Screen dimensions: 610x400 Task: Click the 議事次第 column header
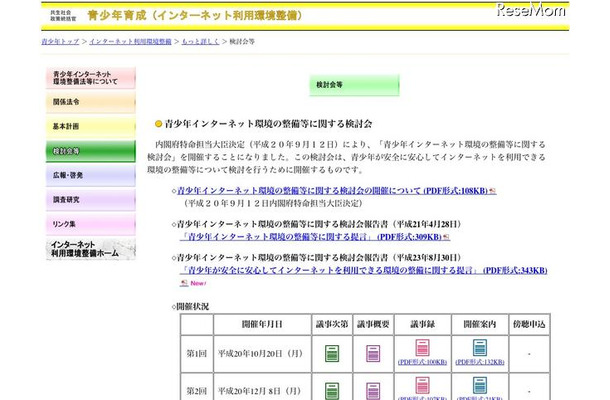[x=332, y=324]
